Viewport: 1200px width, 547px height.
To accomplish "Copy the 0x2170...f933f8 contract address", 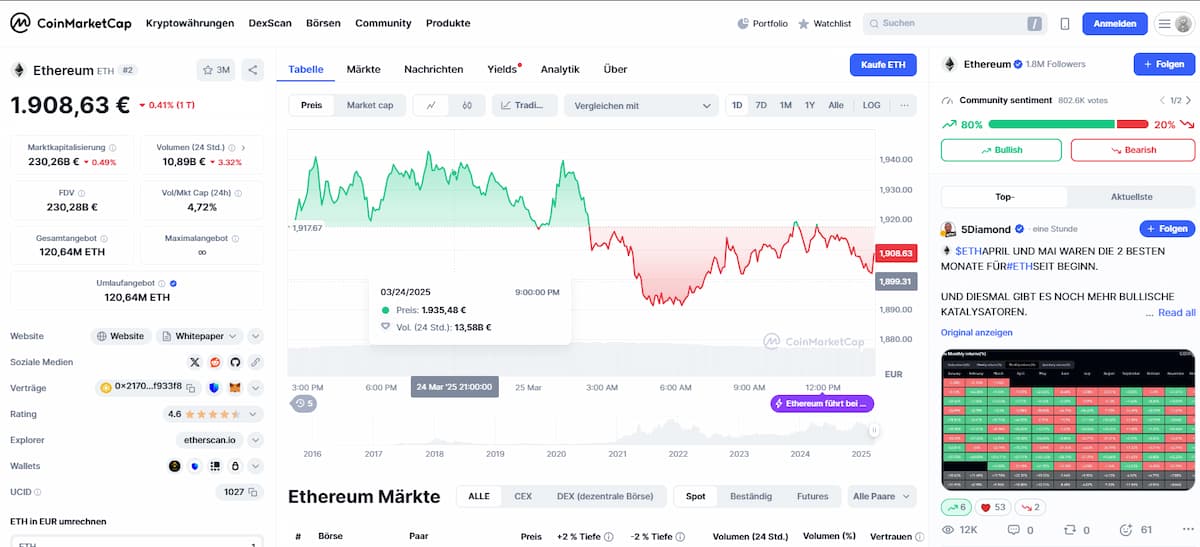I will tap(193, 387).
